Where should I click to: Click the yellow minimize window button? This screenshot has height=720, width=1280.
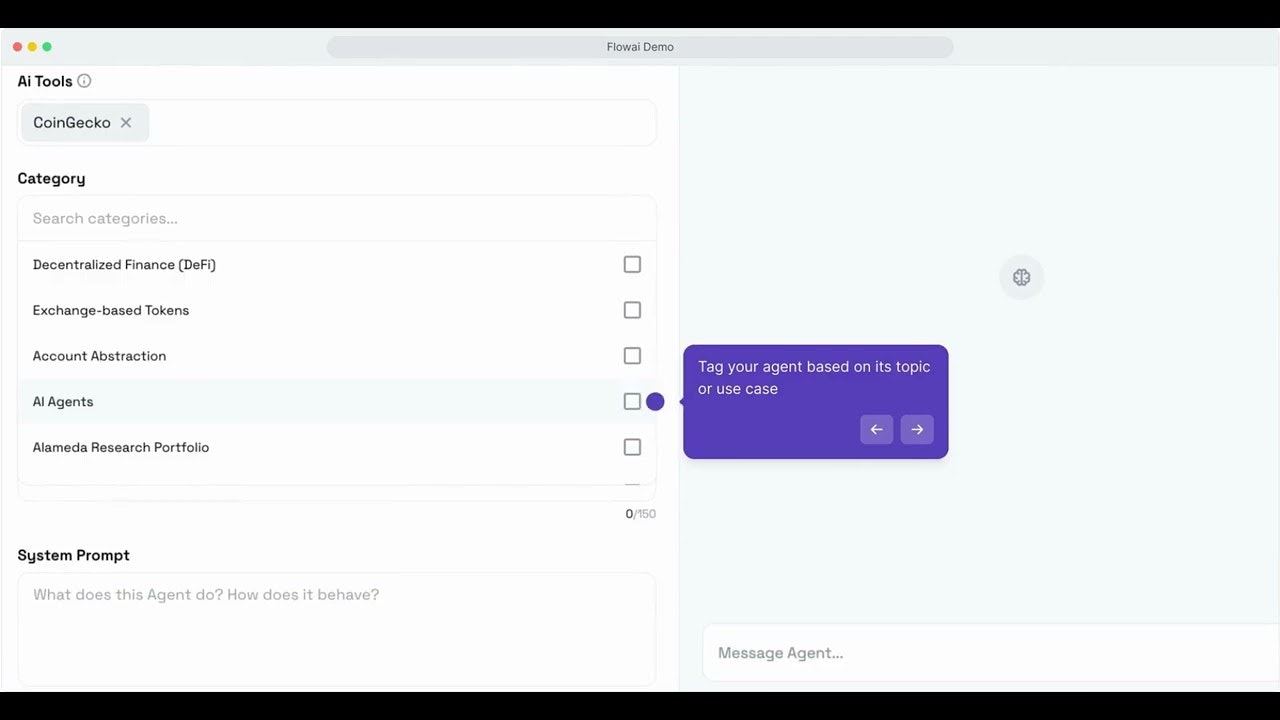32,47
